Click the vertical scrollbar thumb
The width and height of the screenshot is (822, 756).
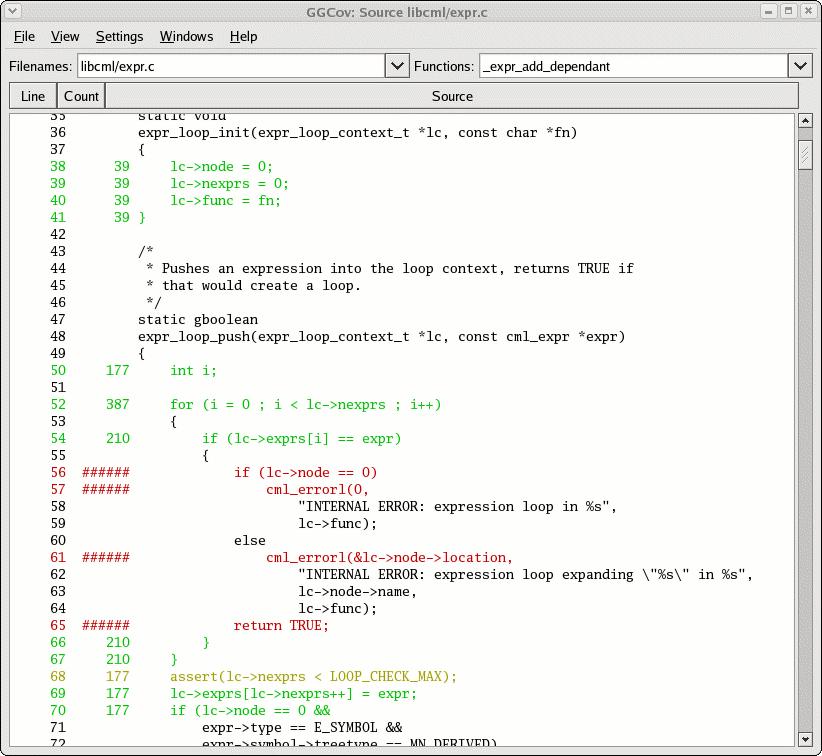[x=805, y=155]
